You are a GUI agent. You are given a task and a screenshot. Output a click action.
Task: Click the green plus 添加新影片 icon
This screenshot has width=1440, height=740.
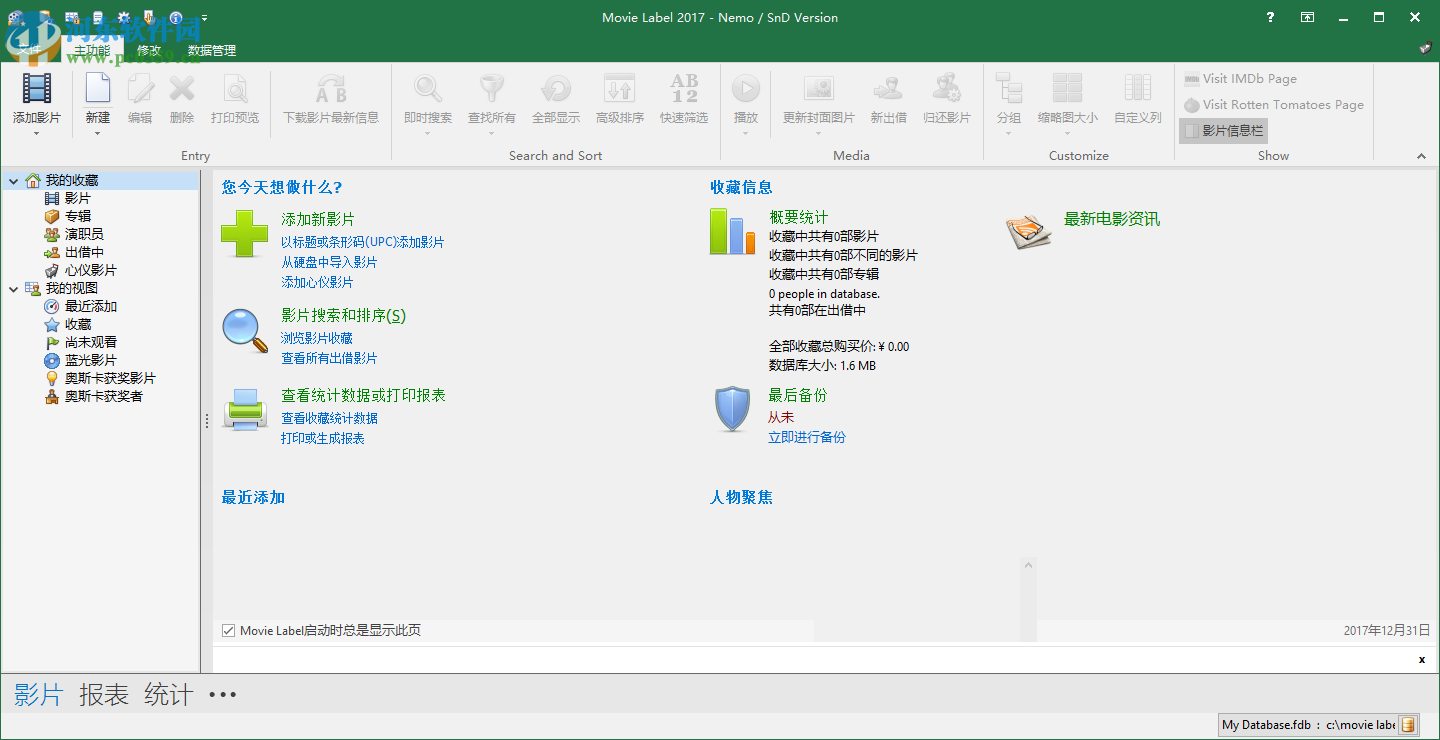pos(244,234)
